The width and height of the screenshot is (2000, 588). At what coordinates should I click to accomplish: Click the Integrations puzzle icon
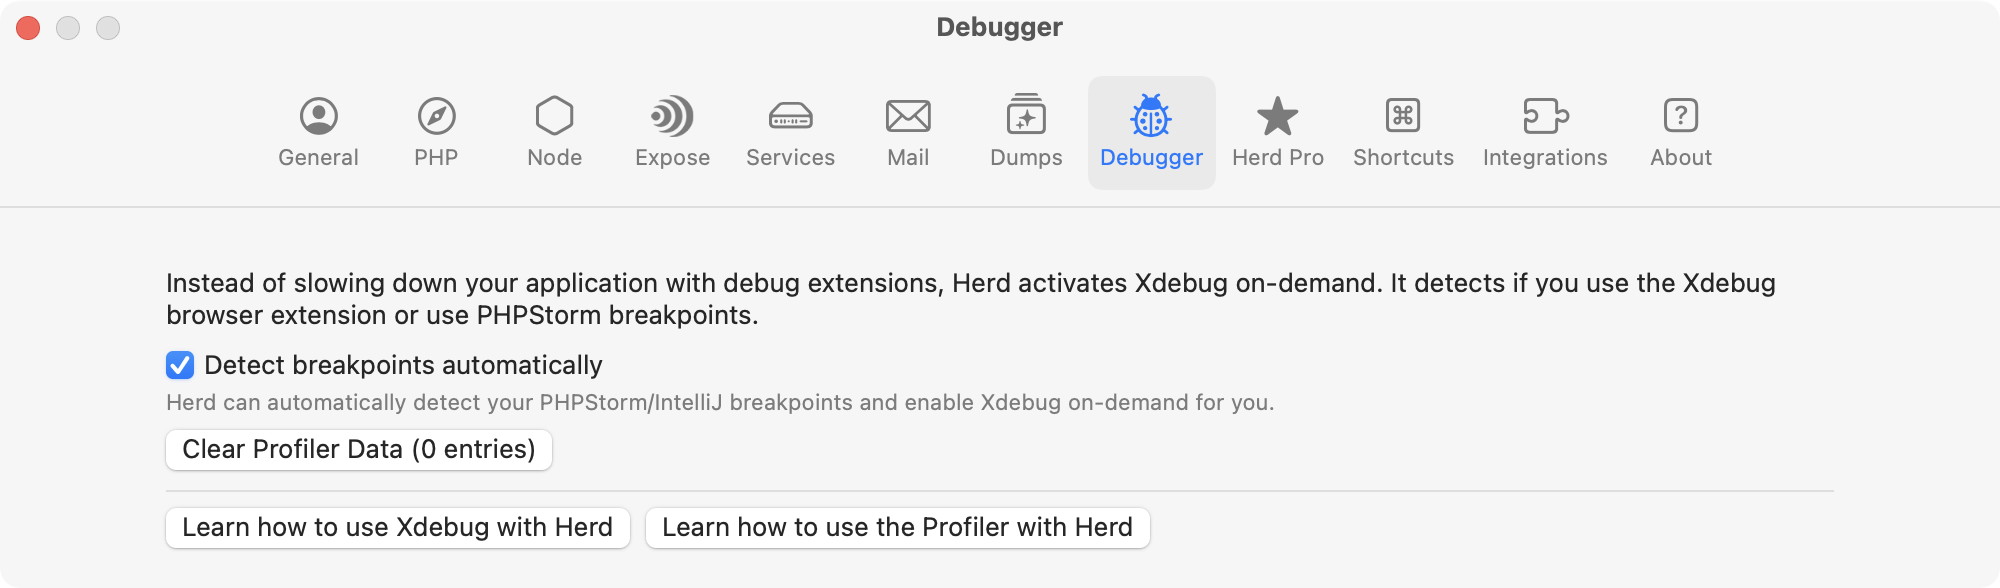coord(1544,117)
